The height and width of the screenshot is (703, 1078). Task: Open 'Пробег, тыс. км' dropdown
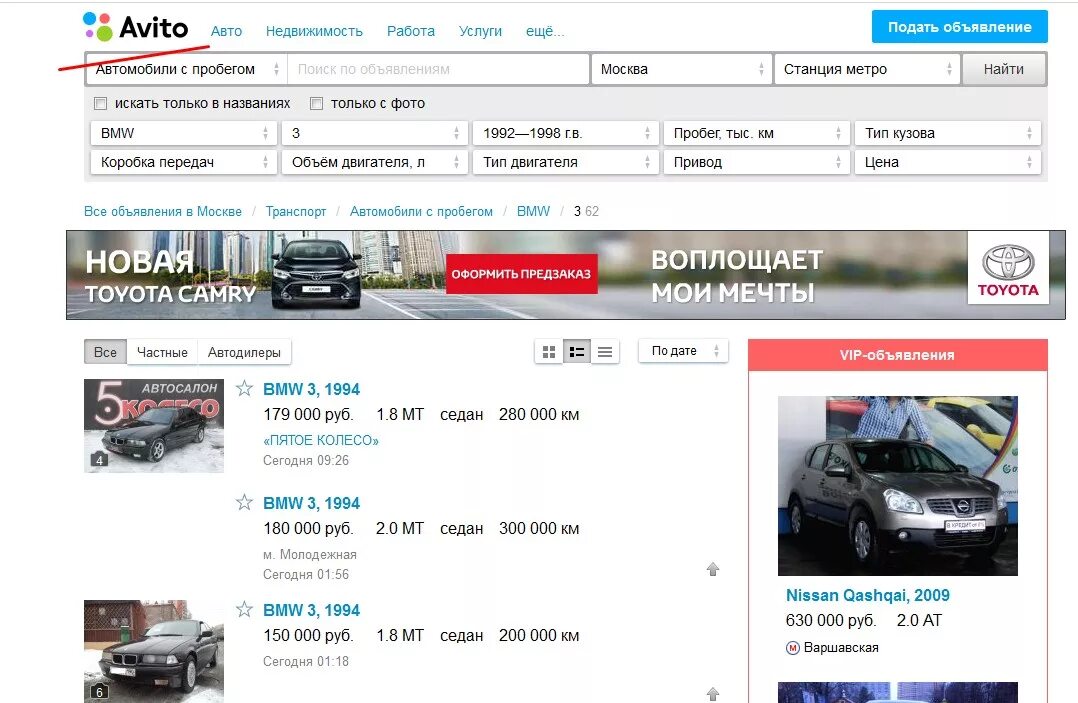757,133
